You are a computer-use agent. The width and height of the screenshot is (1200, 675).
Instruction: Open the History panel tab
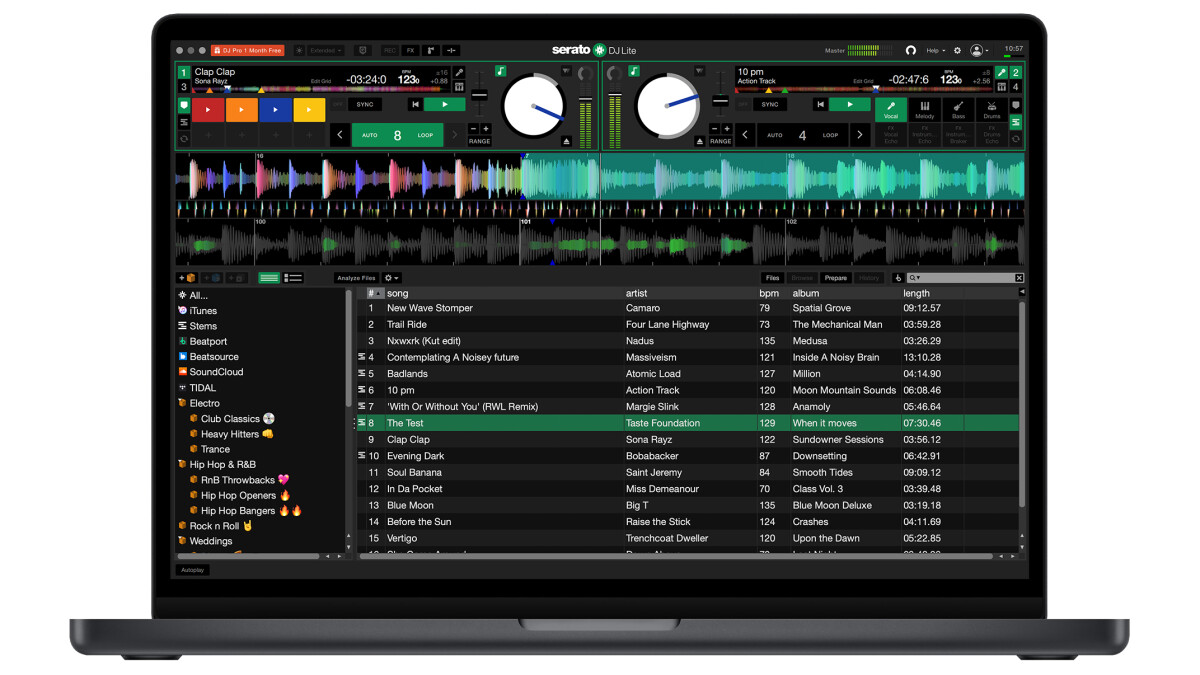coord(868,278)
